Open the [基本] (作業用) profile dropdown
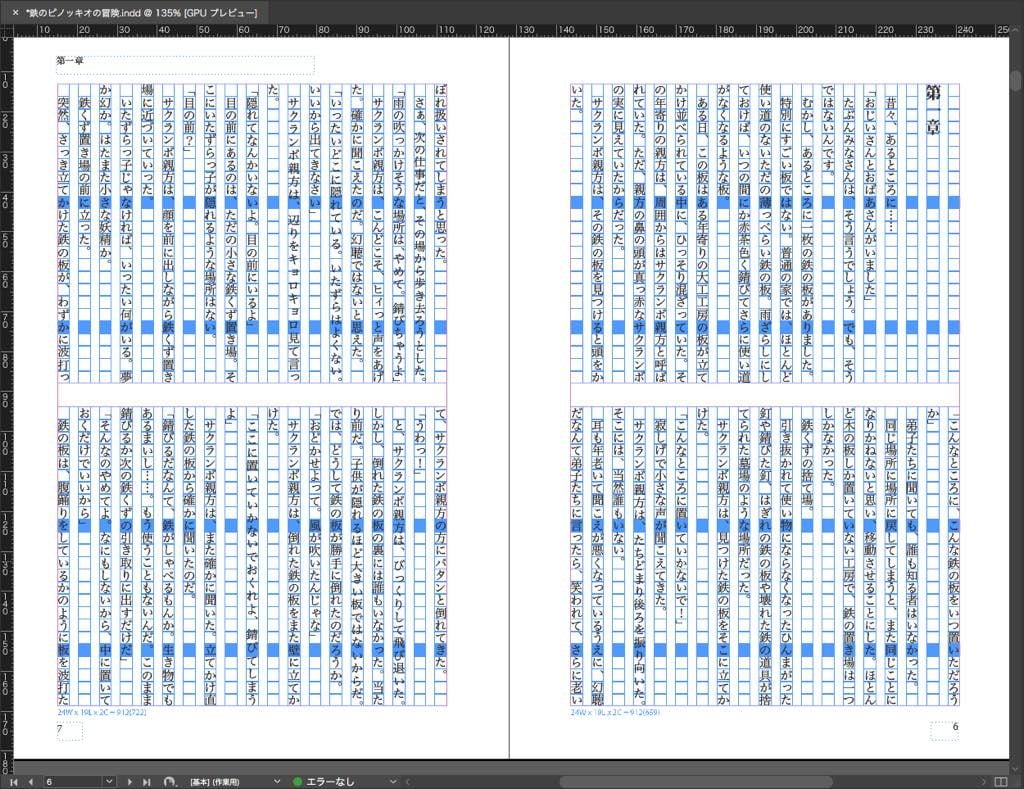This screenshot has width=1024, height=789. (x=277, y=782)
